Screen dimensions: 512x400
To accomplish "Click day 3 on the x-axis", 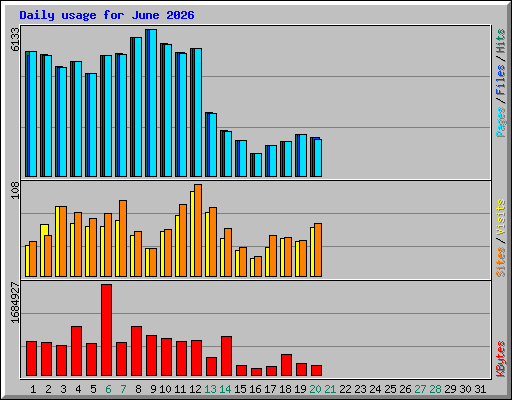I will [x=63, y=389].
